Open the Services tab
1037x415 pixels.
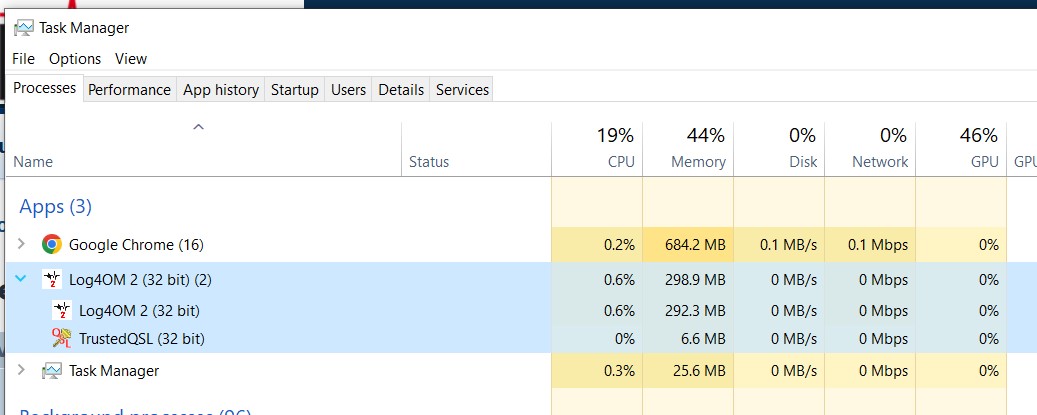pos(462,89)
